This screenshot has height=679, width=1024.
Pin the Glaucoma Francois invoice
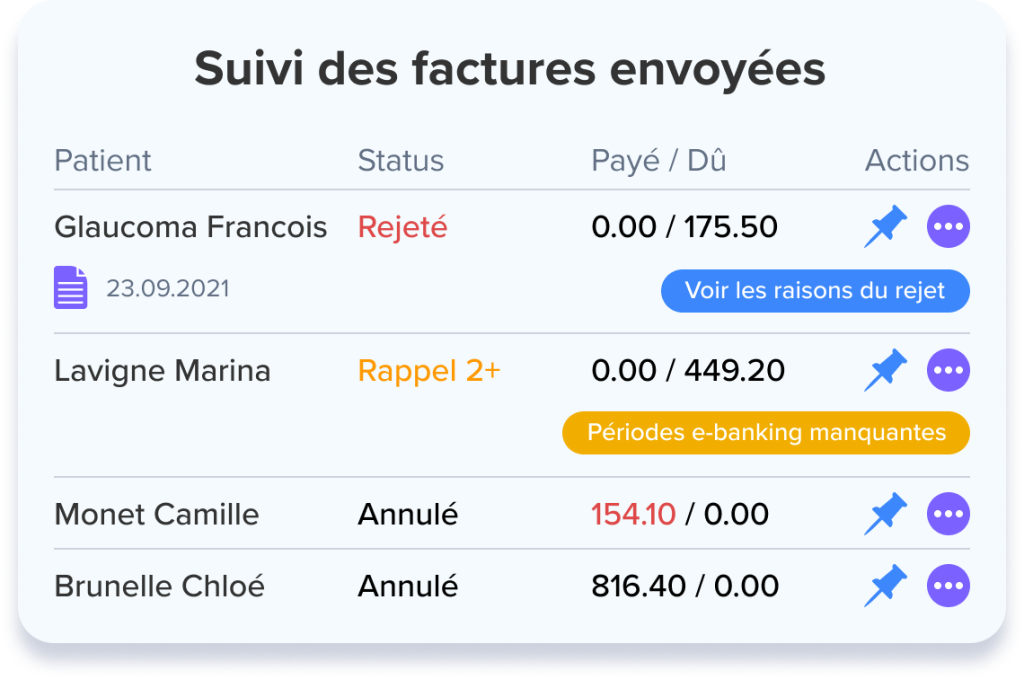pos(885,228)
